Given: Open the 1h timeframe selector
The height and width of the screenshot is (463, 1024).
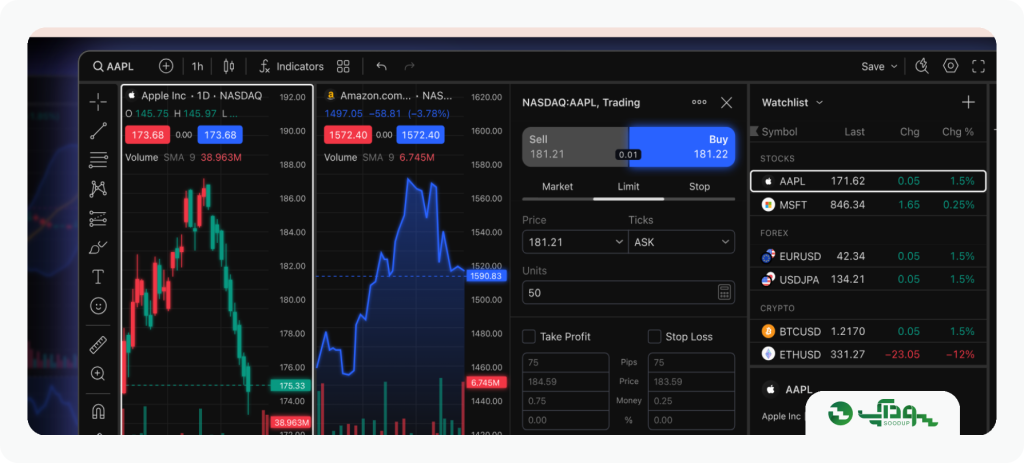Looking at the screenshot, I should 197,67.
